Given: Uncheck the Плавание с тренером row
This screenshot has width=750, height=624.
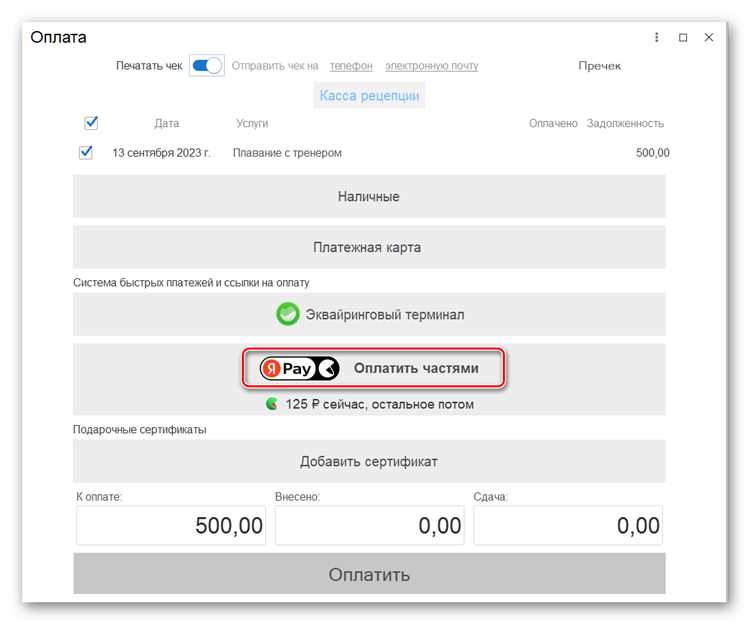Looking at the screenshot, I should 86,153.
